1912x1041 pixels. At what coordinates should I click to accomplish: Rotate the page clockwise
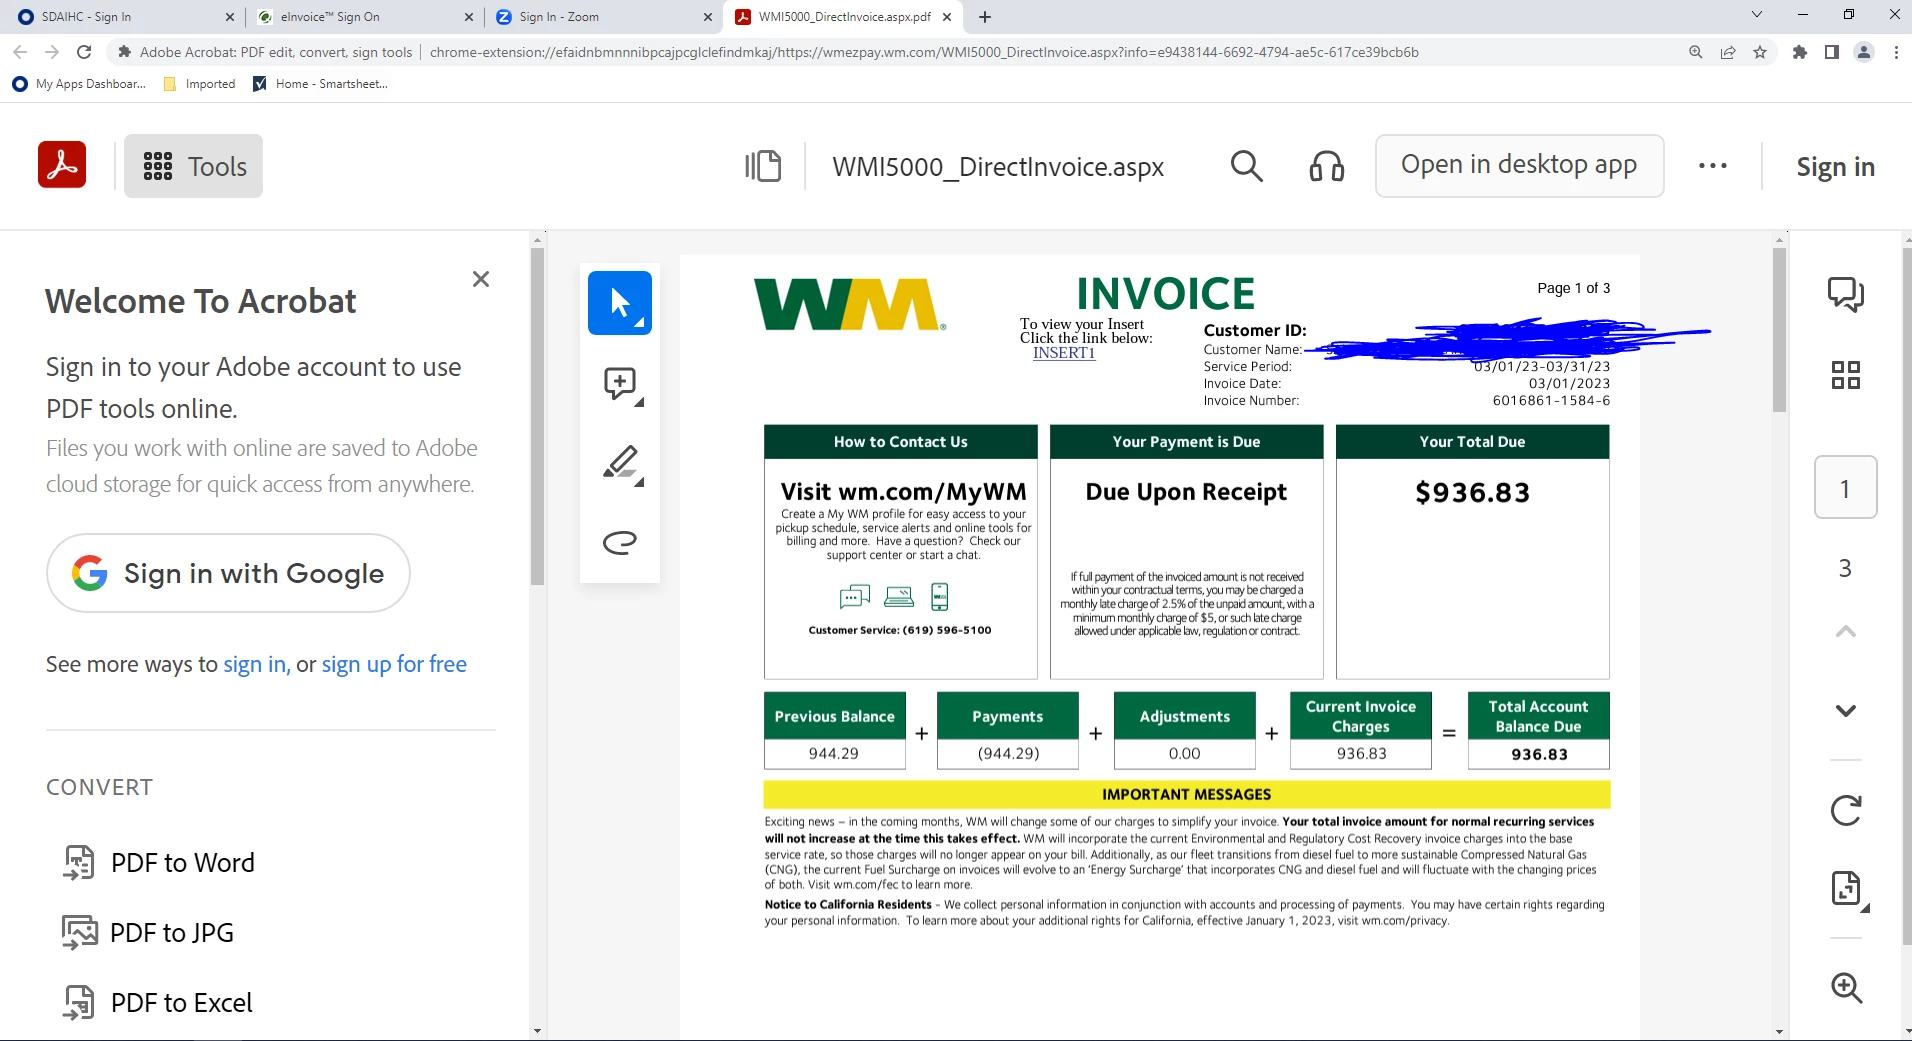pos(1846,810)
